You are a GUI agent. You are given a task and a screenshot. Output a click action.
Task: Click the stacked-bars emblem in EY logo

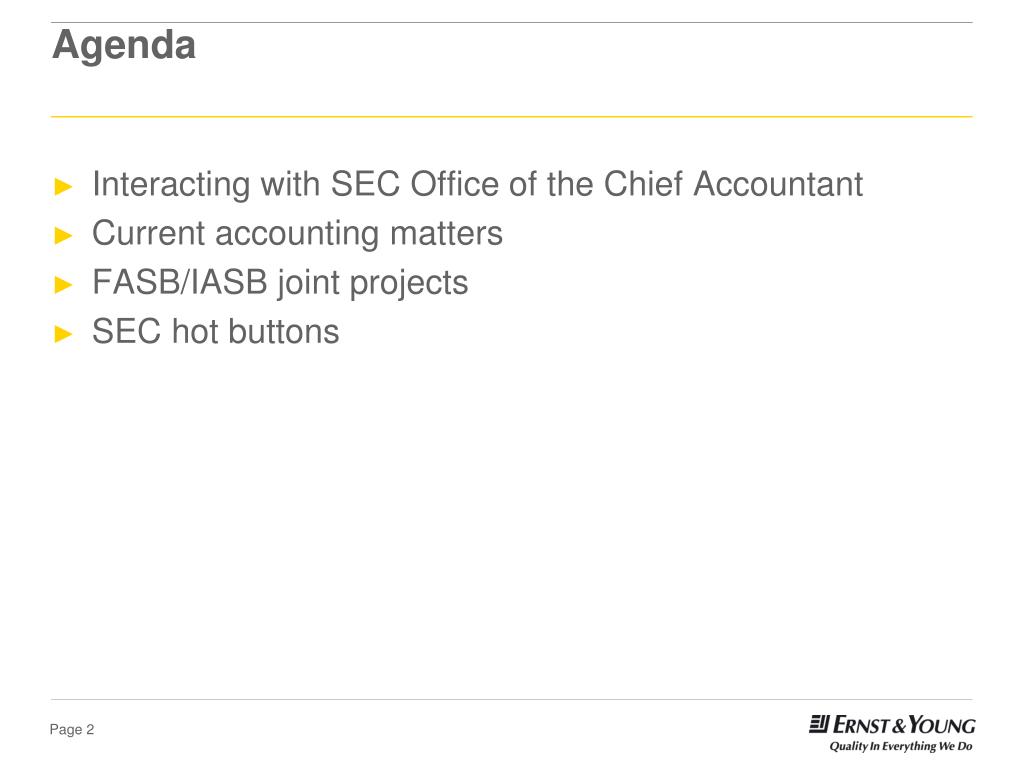tap(819, 724)
